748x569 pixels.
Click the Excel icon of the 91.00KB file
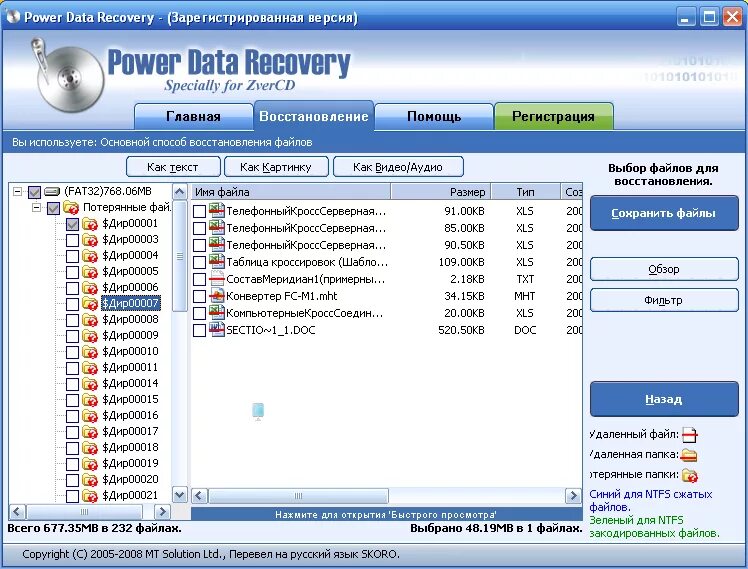(217, 210)
